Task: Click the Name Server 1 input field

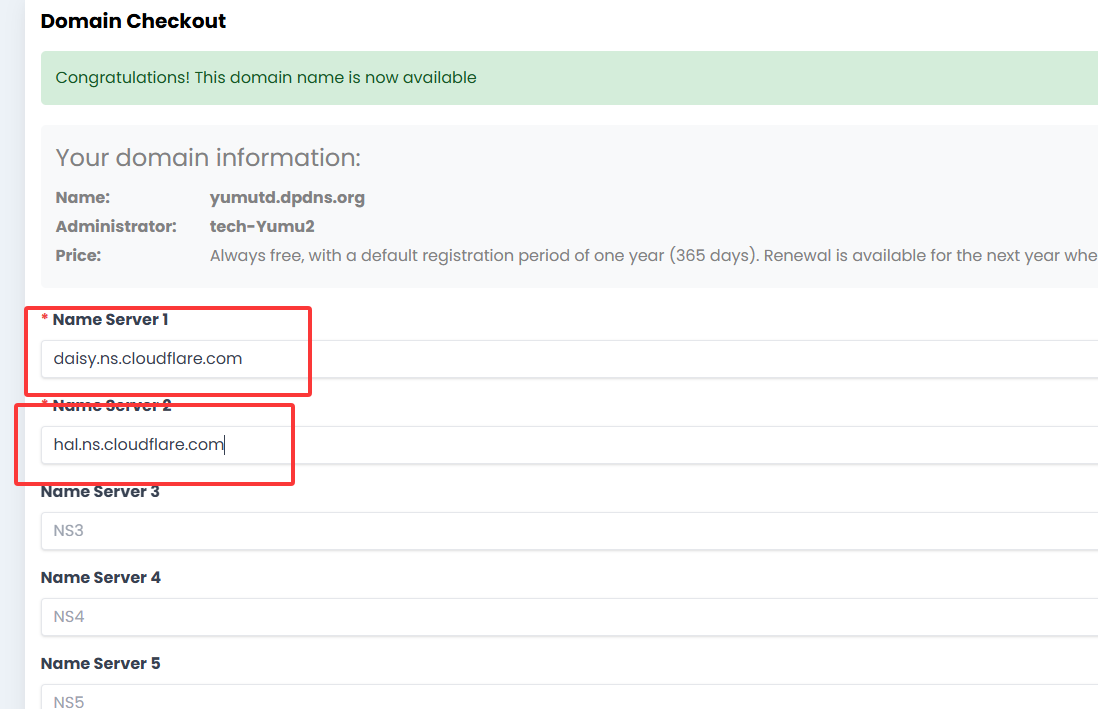Action: click(x=570, y=358)
